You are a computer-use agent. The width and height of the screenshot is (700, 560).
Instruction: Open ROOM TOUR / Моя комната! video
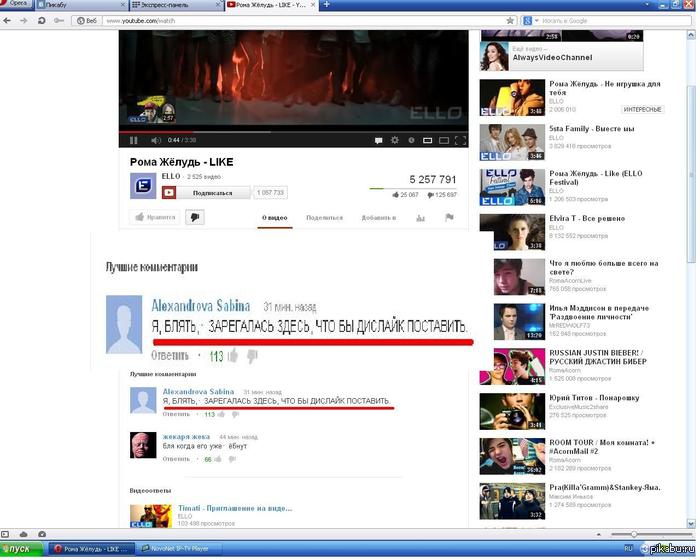click(602, 447)
